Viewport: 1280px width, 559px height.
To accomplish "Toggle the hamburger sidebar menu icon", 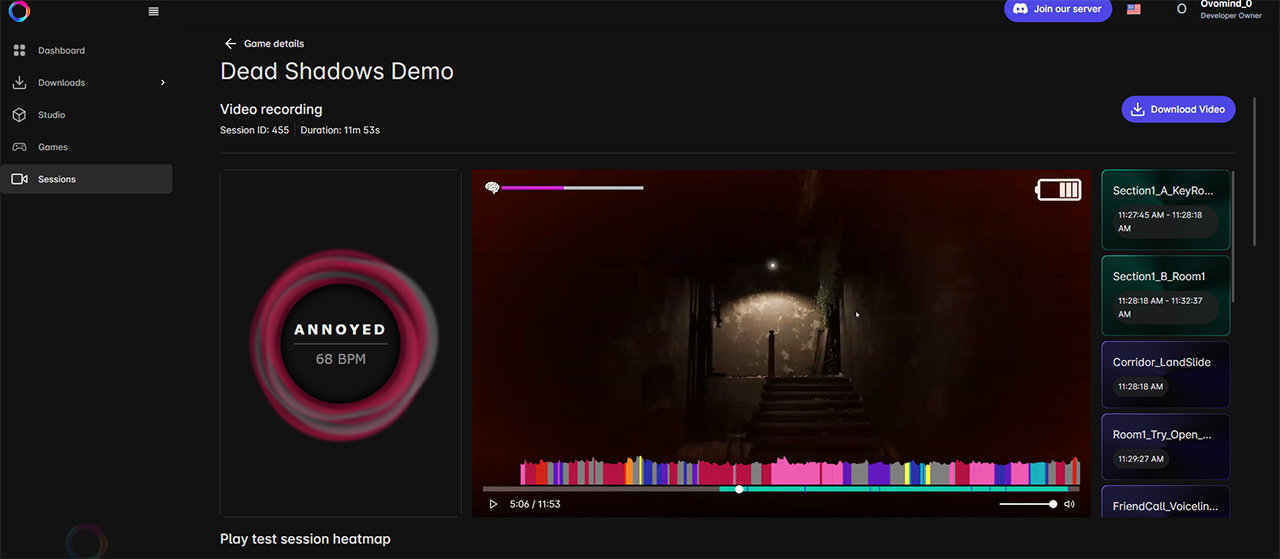I will tap(153, 12).
